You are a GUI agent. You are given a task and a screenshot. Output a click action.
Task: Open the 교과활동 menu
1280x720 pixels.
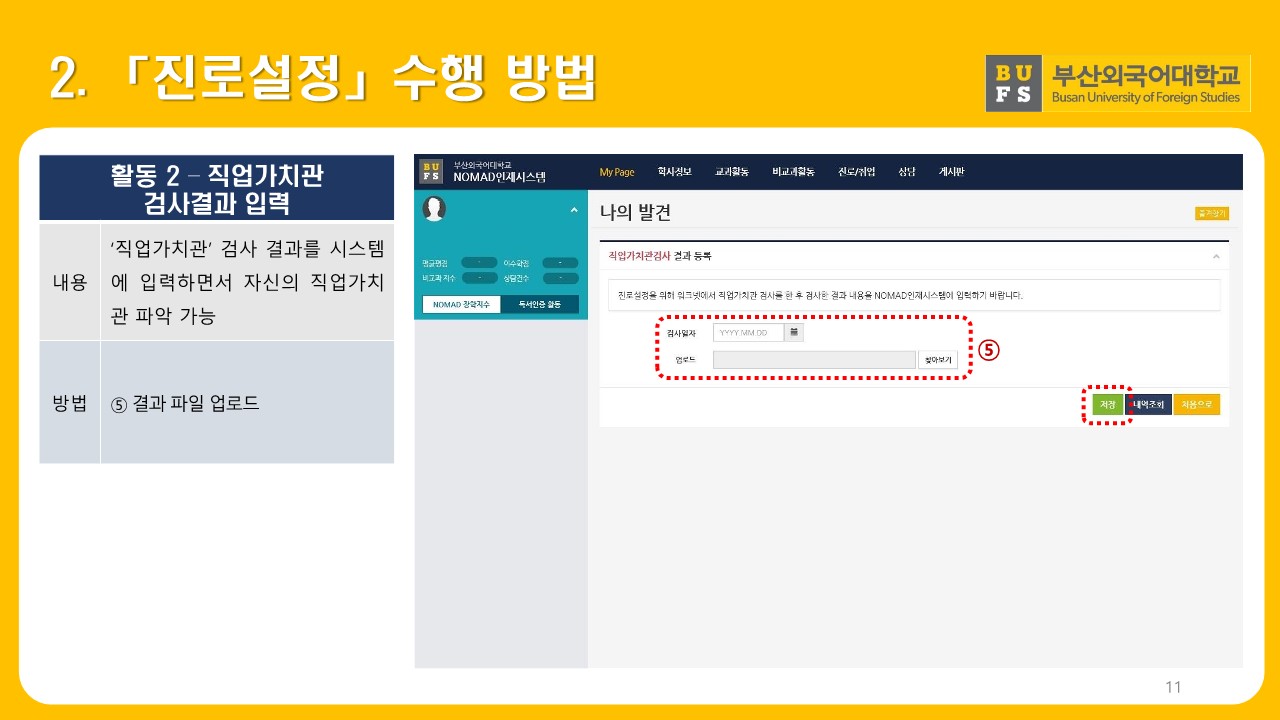(732, 172)
